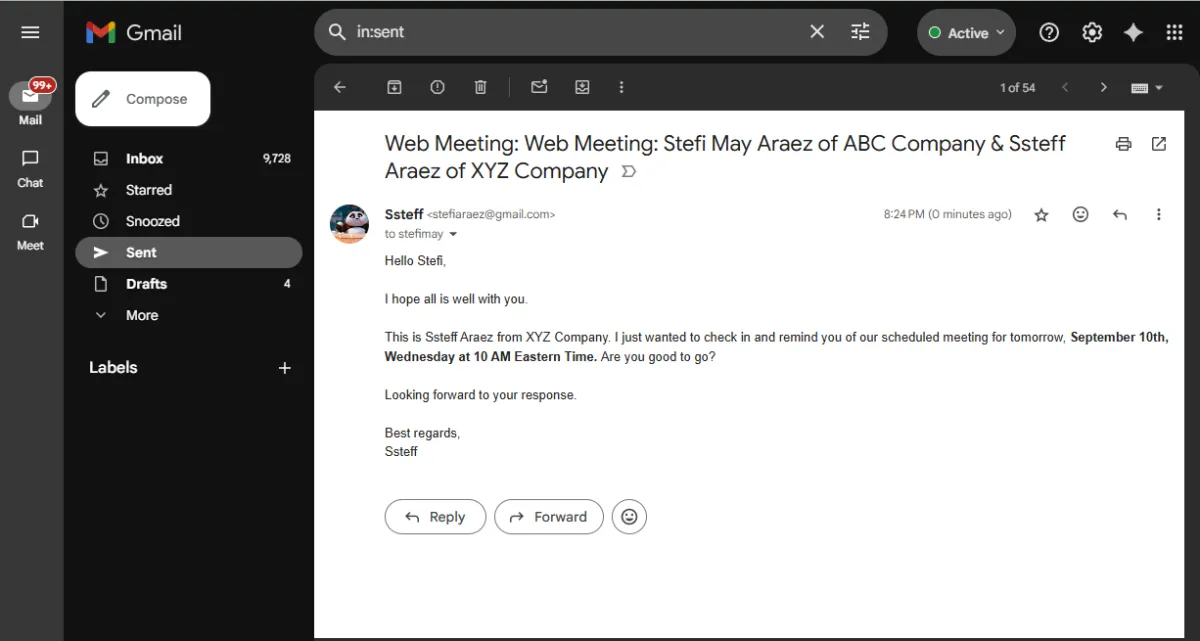
Task: Print all using the printer icon
Action: [x=1123, y=144]
